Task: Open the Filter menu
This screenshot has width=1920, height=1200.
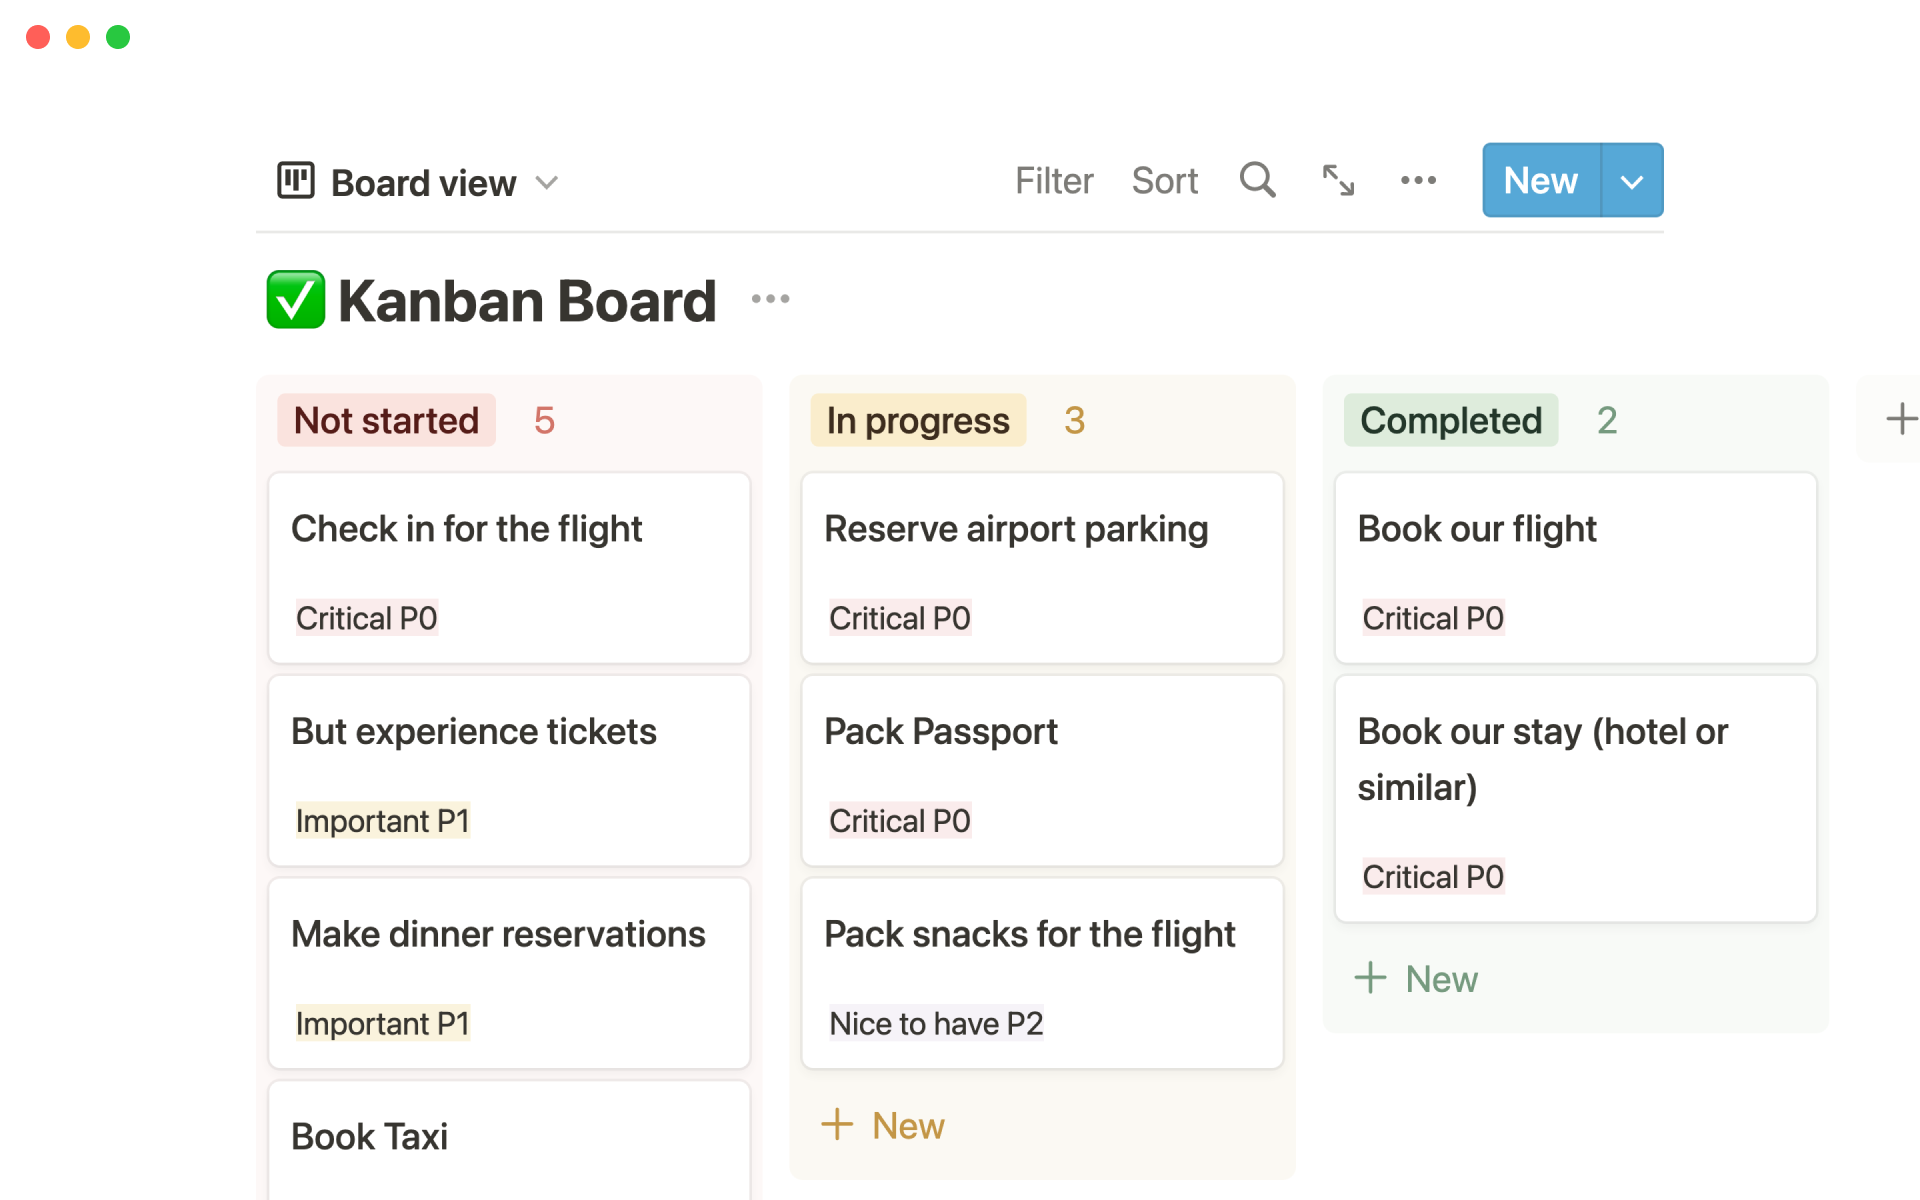Action: [1054, 181]
